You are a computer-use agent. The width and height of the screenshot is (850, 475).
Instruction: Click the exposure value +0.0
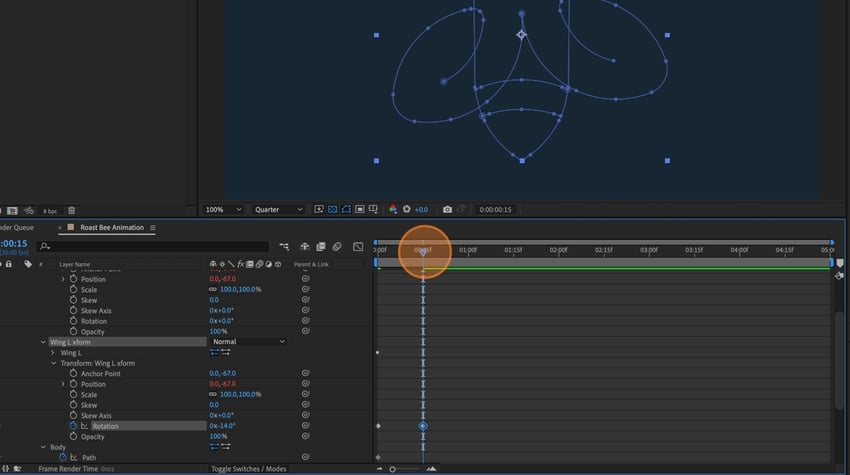421,209
